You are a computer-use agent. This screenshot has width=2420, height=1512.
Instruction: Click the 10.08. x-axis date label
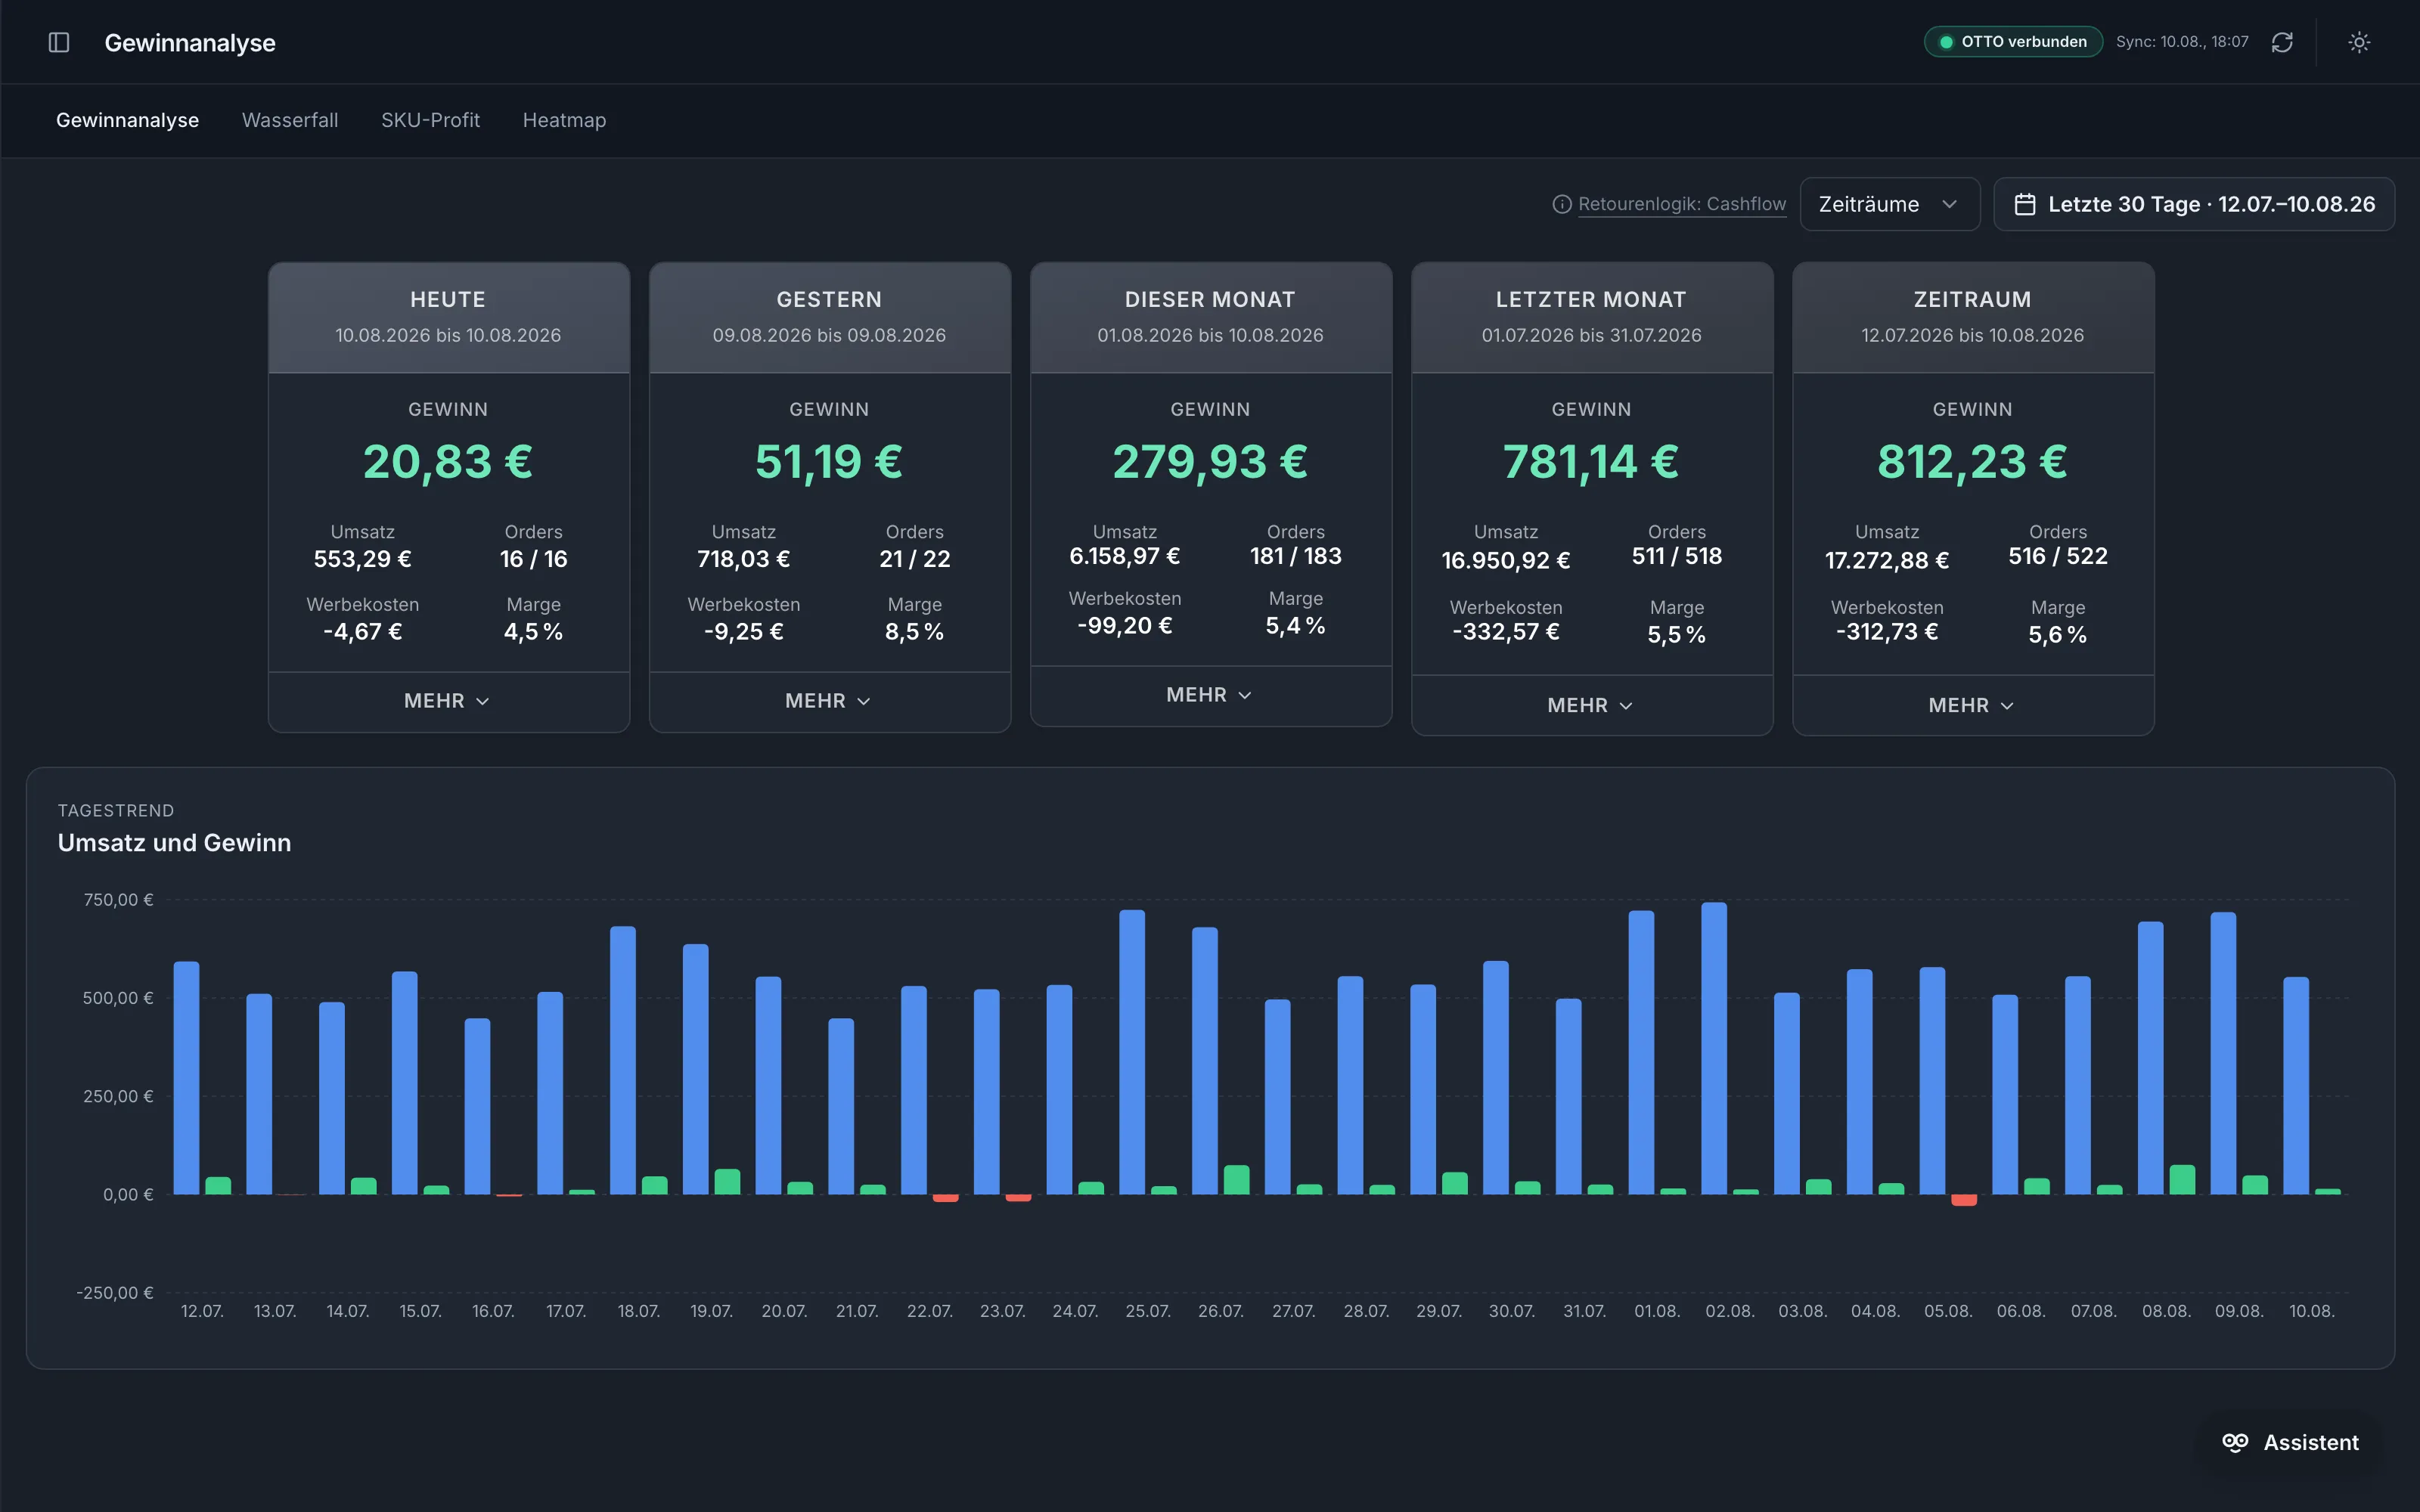pyautogui.click(x=2312, y=1311)
